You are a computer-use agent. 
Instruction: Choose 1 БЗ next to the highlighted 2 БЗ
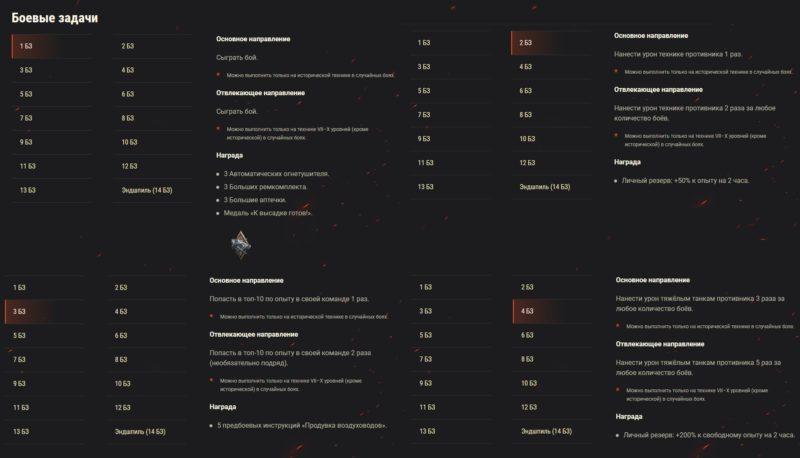424,43
